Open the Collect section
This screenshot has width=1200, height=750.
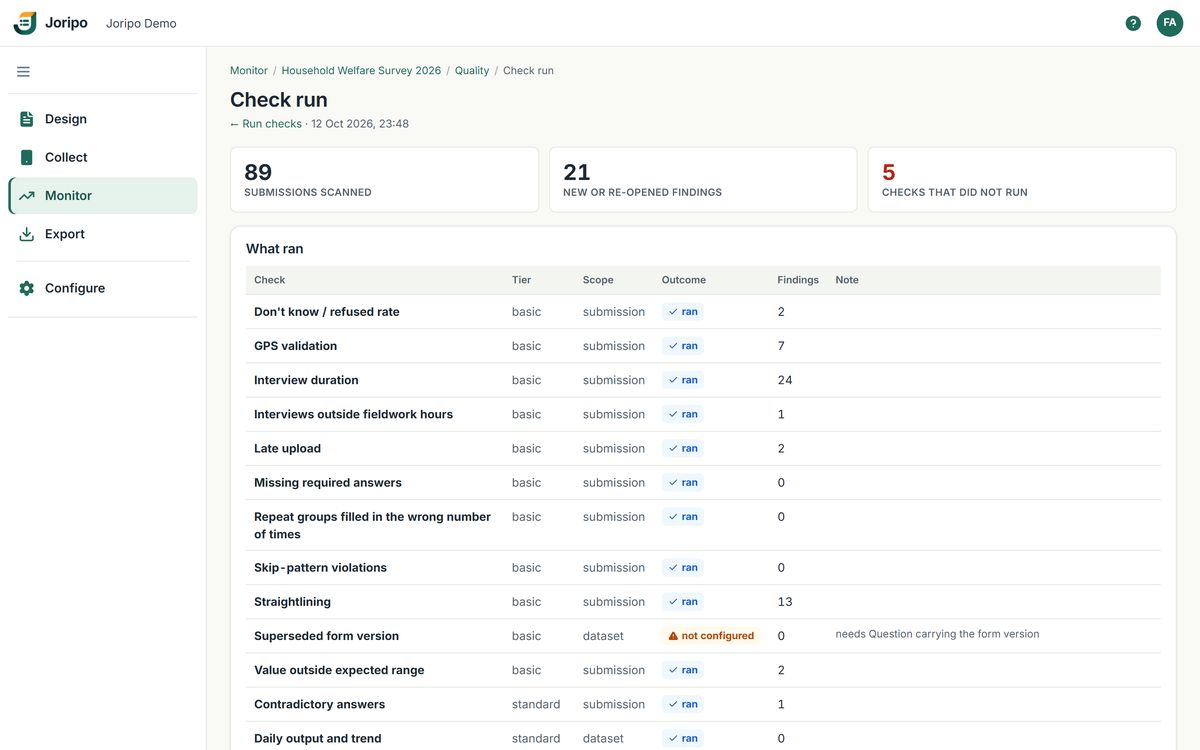pyautogui.click(x=103, y=157)
